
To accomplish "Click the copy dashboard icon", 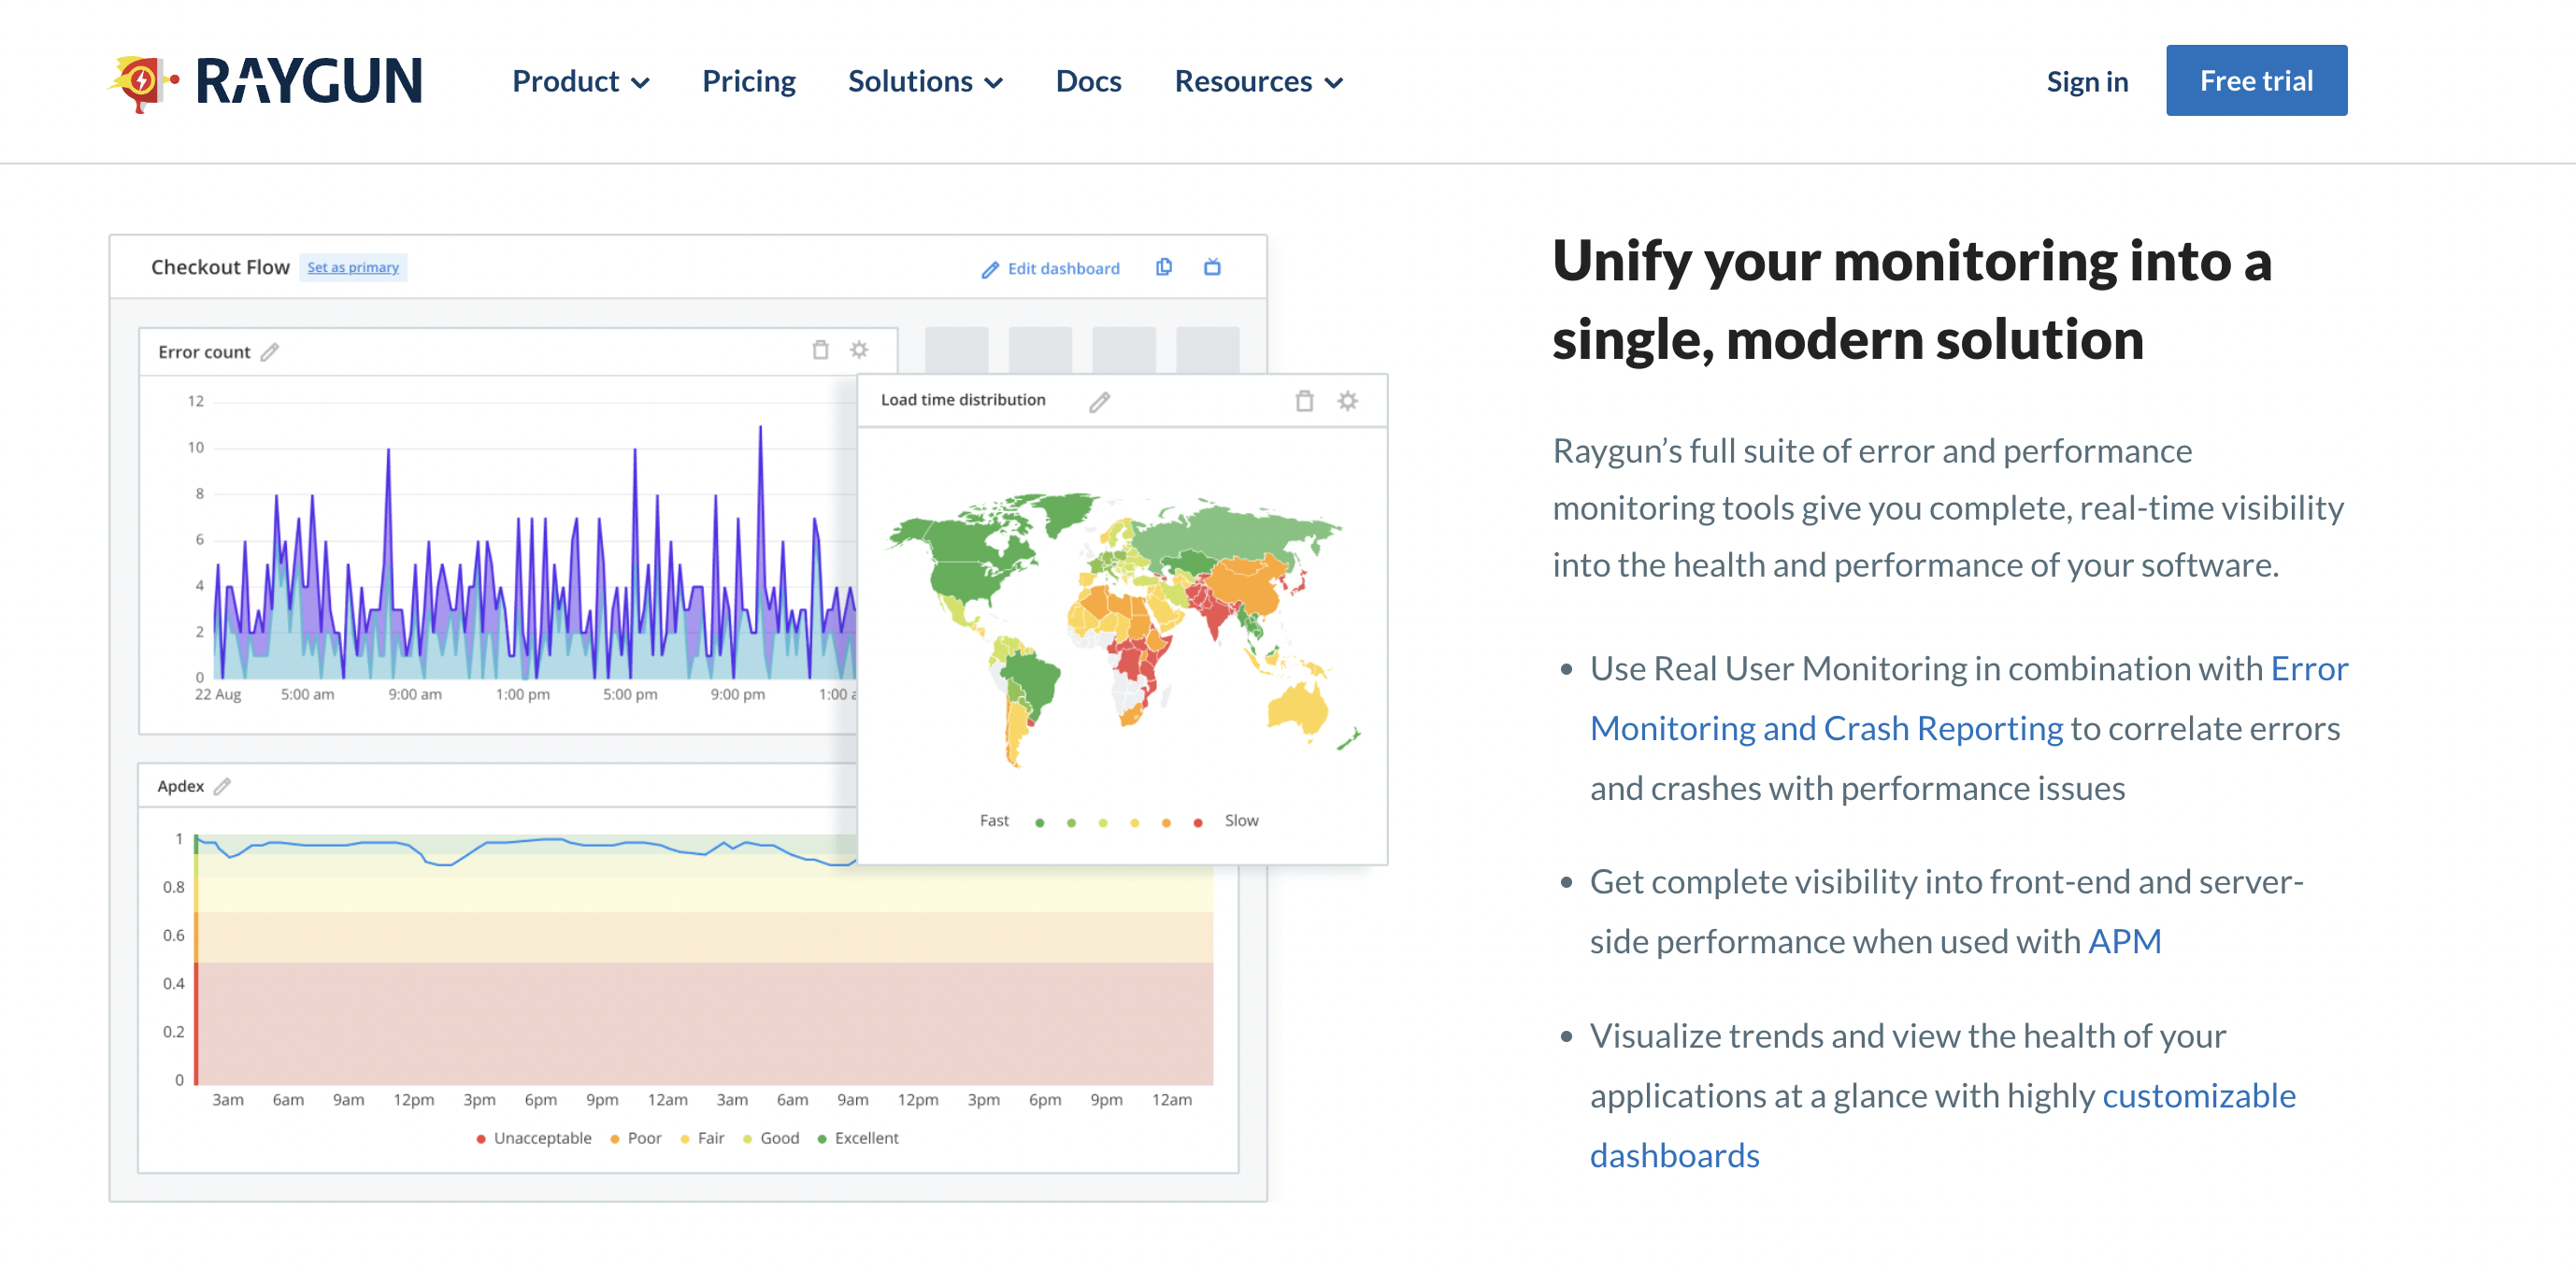I will (x=1163, y=267).
